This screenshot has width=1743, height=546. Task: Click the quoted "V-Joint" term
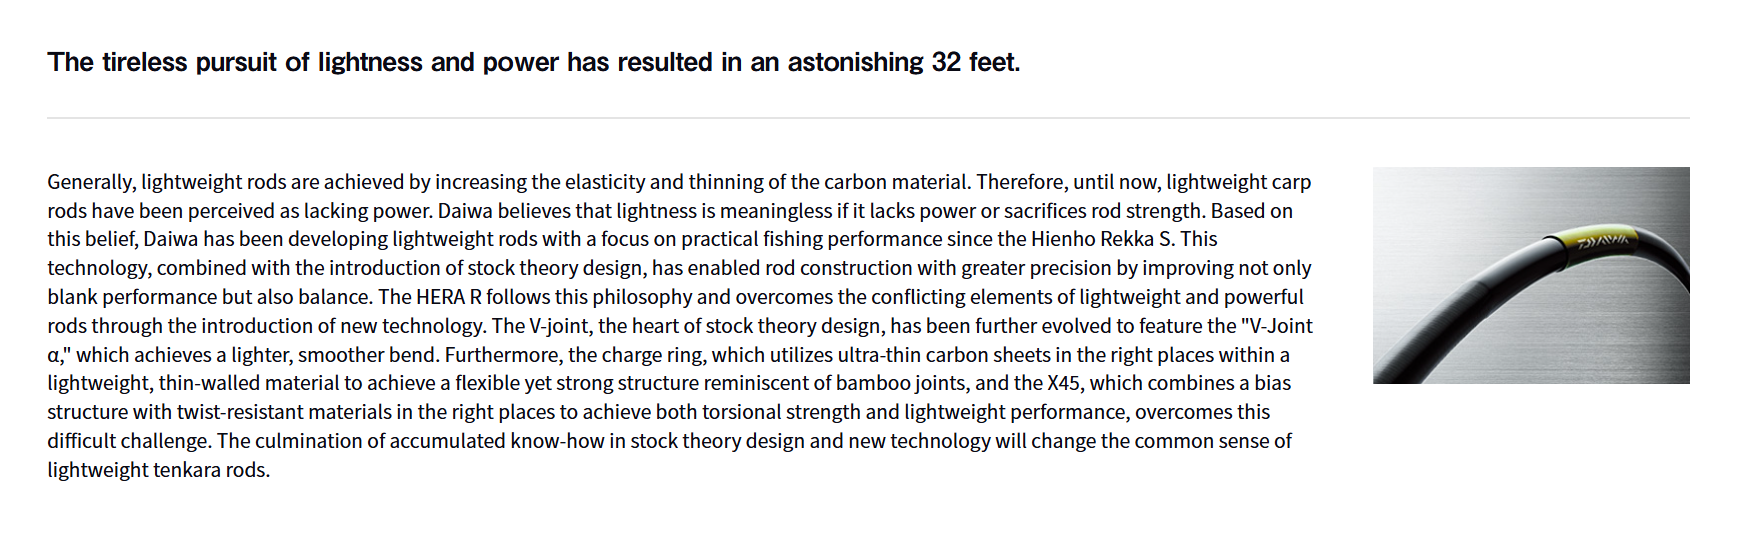click(1276, 326)
